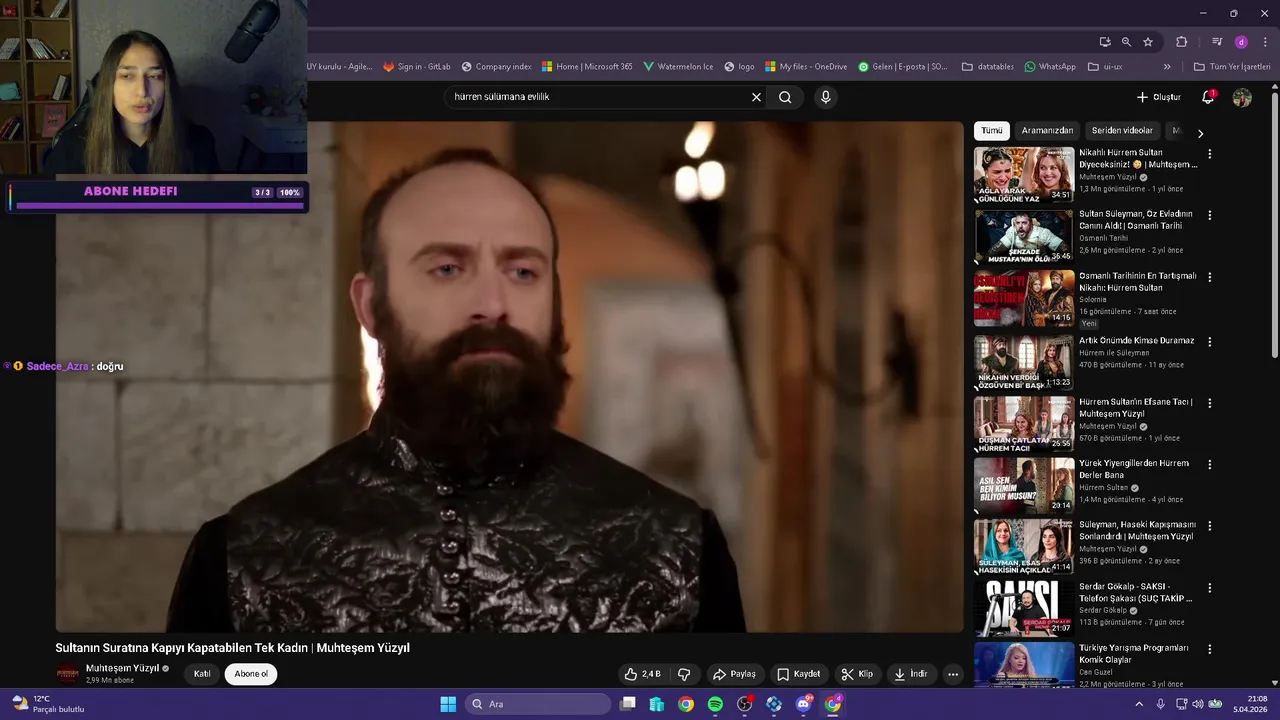Open Tüm Yer İşaretleri folder

pyautogui.click(x=1232, y=67)
